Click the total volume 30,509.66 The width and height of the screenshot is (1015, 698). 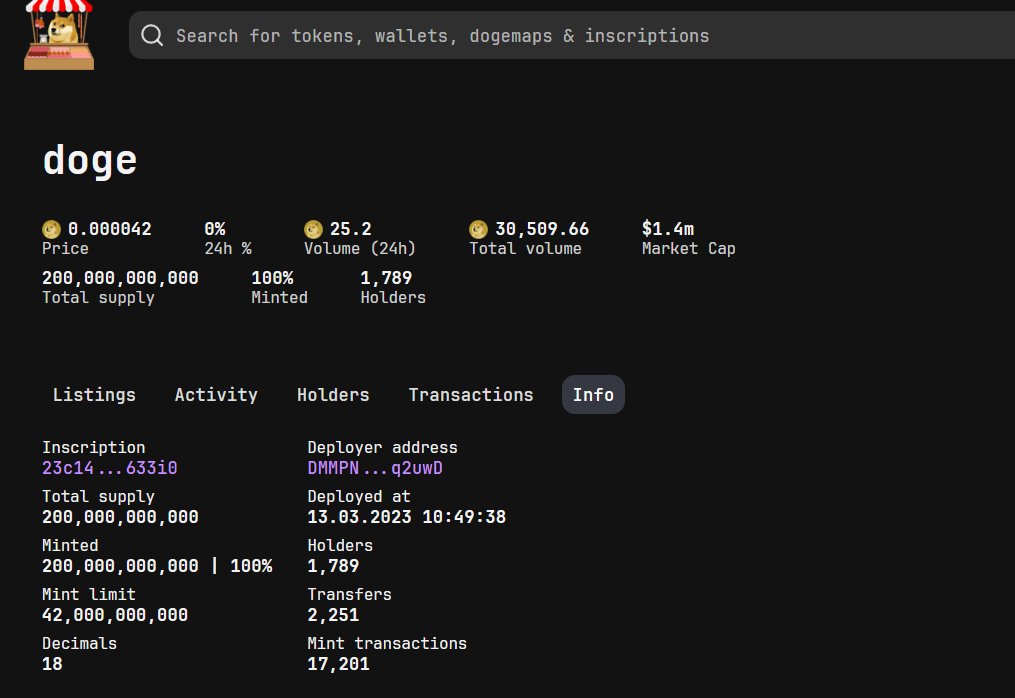coord(542,229)
